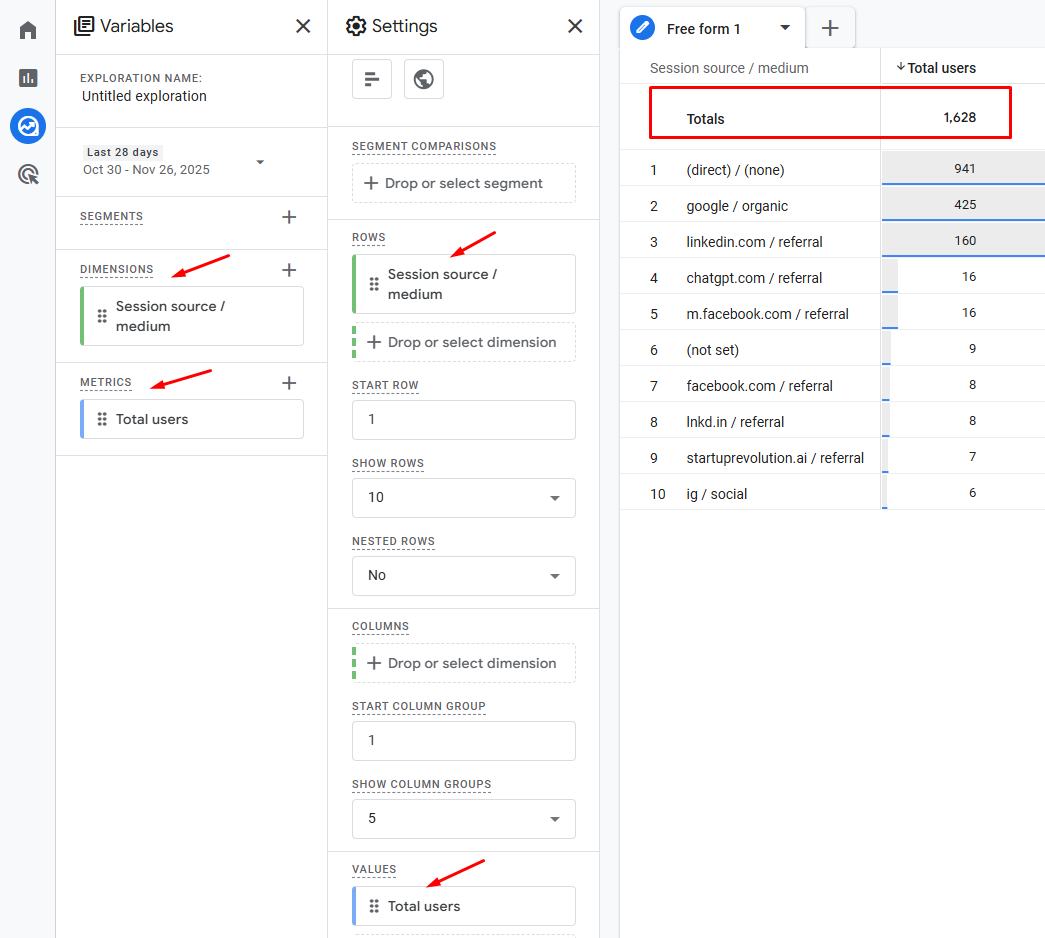The image size is (1045, 938).
Task: Switch to the Free form 1 tab
Action: 704,27
